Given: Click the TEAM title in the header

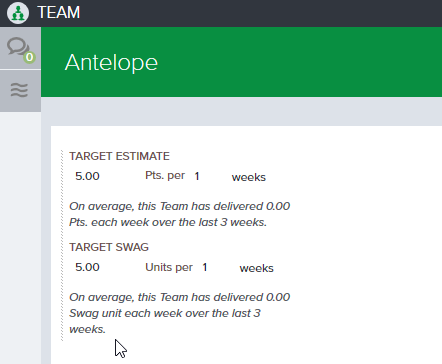Looking at the screenshot, I should click(x=59, y=13).
